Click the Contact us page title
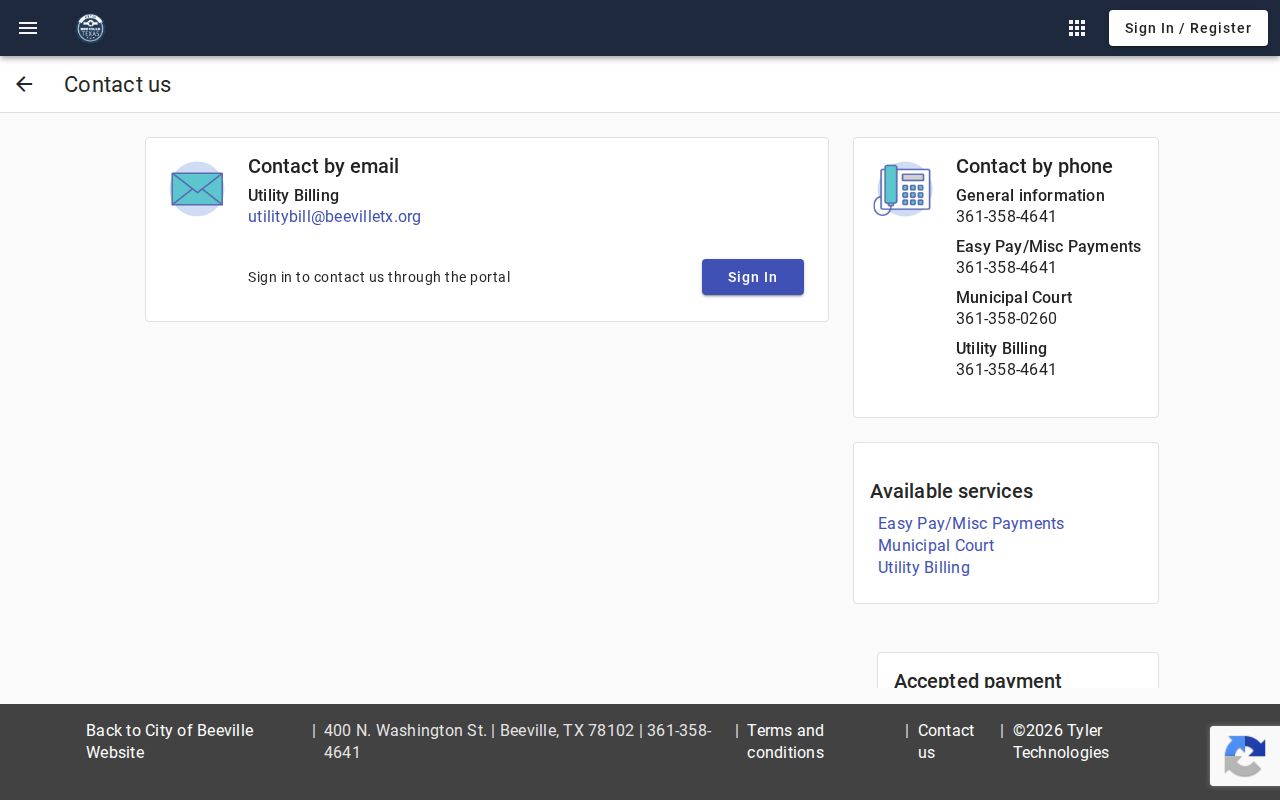Viewport: 1280px width, 800px height. pos(117,84)
